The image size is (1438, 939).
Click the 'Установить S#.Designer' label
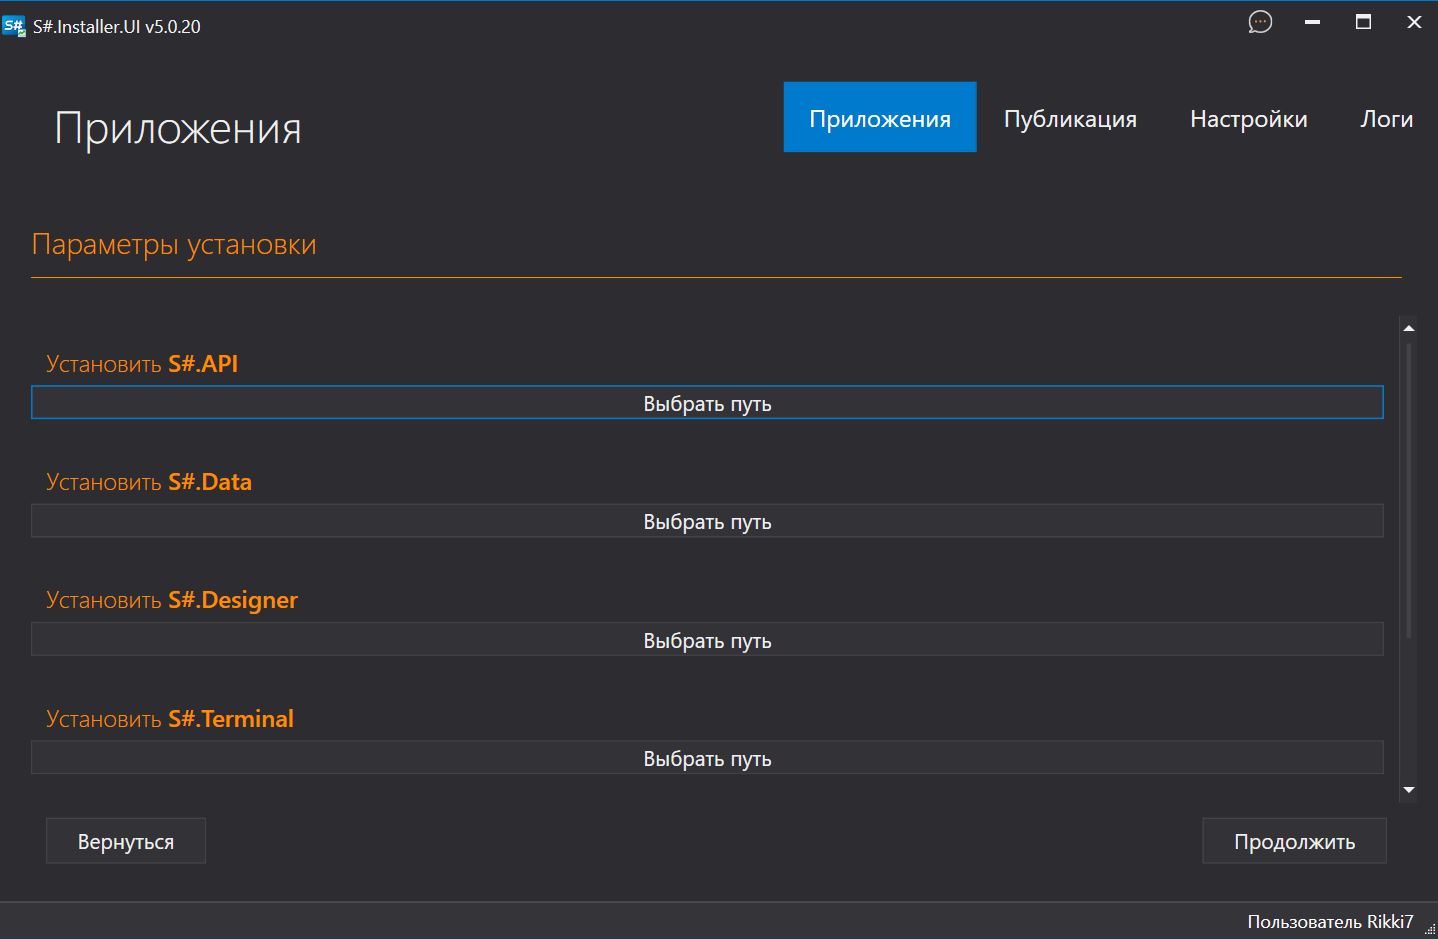172,600
